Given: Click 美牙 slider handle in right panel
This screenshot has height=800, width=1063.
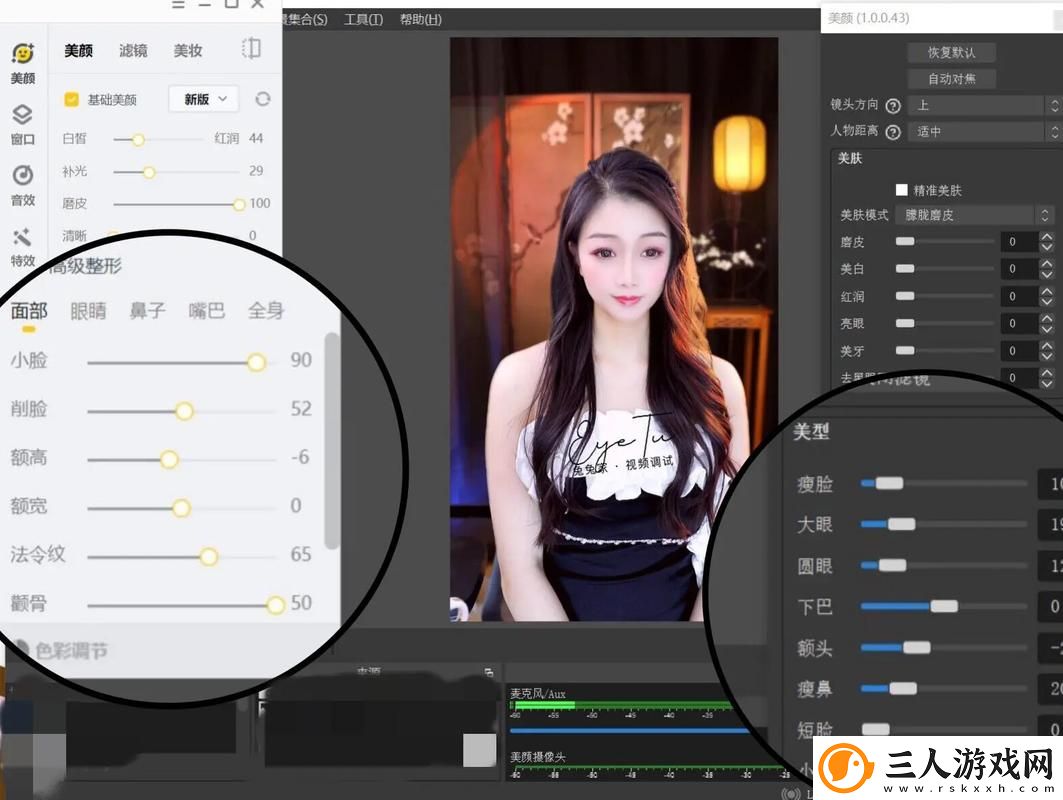Looking at the screenshot, I should click(x=905, y=350).
